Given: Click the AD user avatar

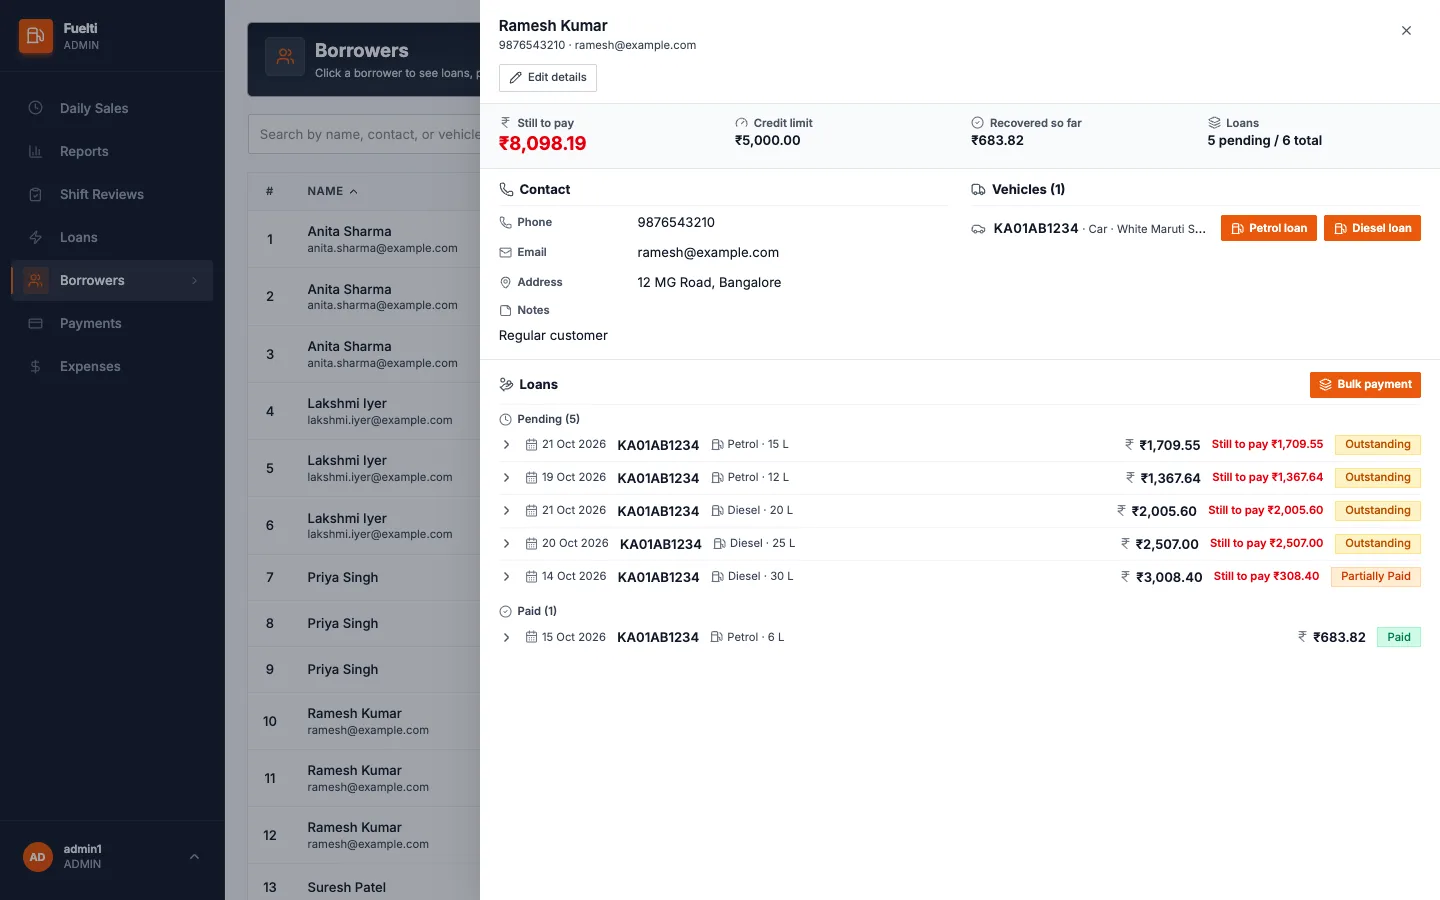Looking at the screenshot, I should [38, 857].
